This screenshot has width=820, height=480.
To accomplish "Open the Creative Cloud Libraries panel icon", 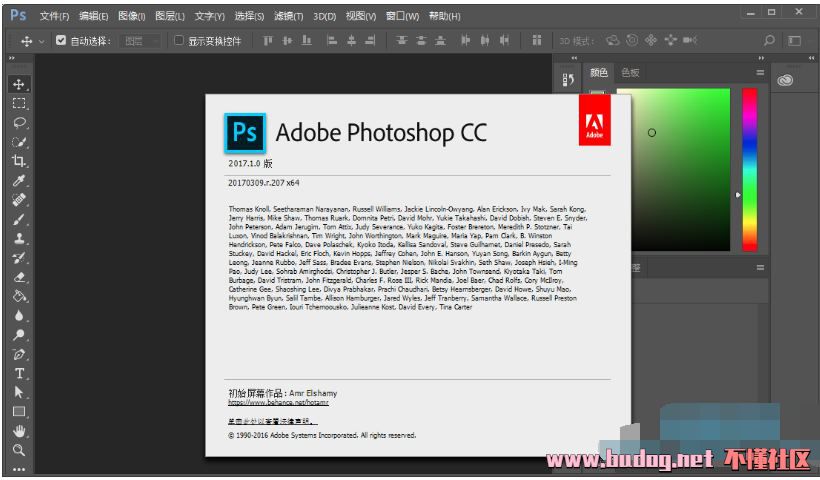I will (x=785, y=80).
